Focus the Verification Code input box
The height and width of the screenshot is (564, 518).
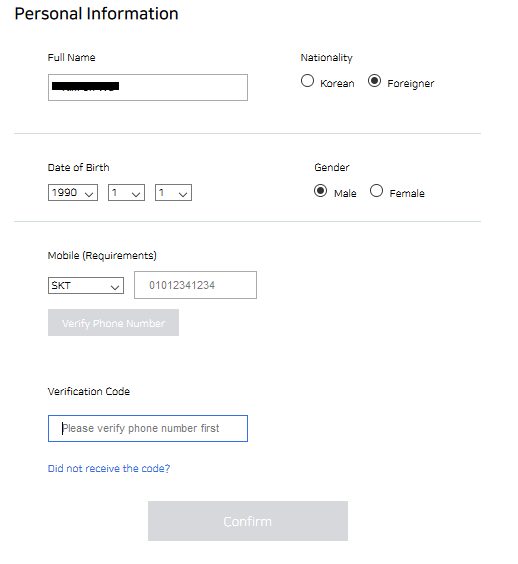pos(148,428)
